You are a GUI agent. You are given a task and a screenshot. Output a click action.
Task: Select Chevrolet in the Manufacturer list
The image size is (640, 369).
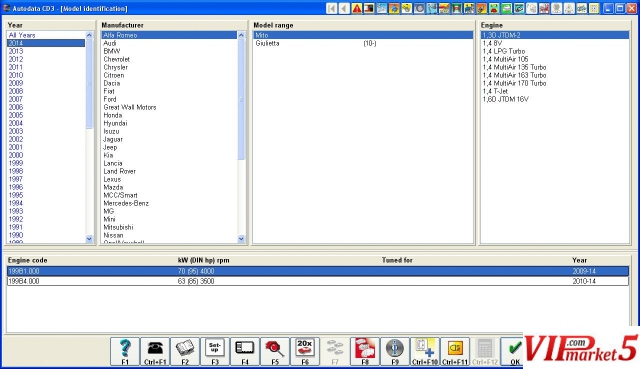coord(169,59)
